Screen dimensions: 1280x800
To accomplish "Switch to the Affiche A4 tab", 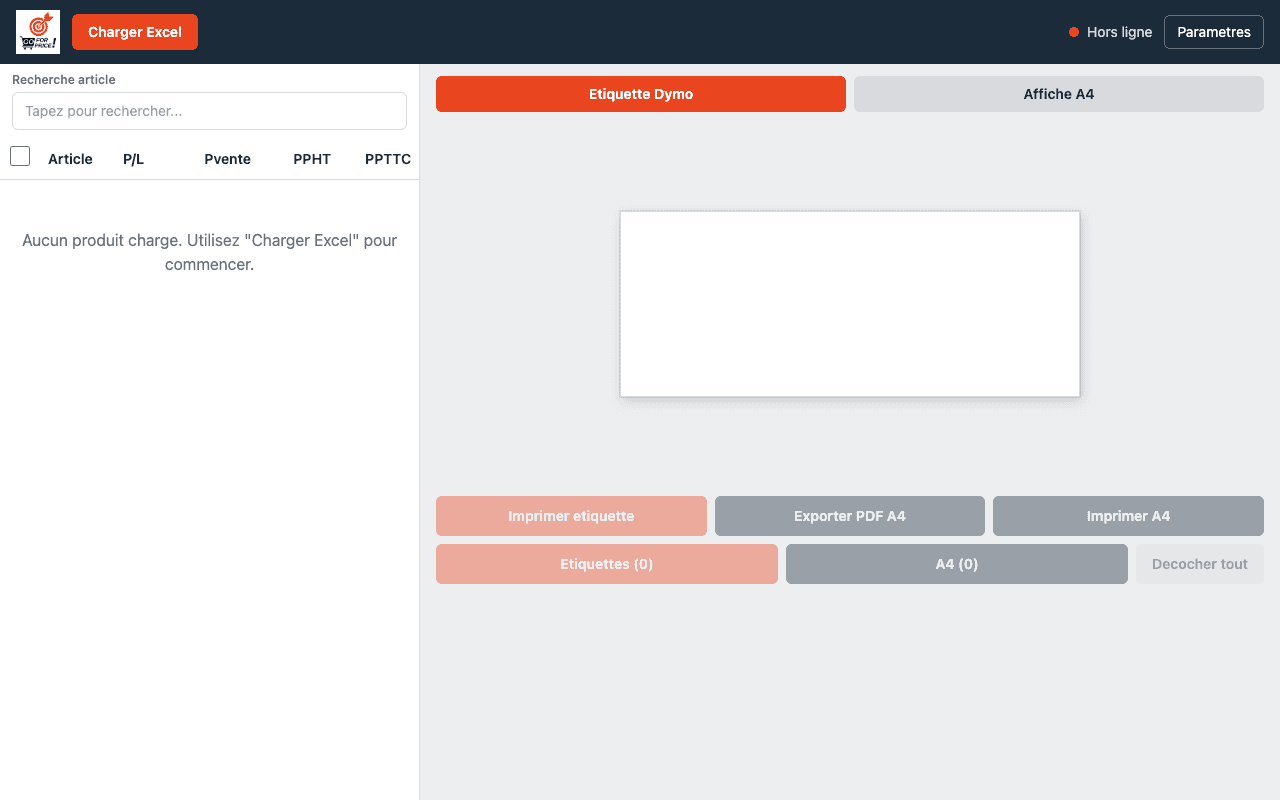I will pos(1059,94).
